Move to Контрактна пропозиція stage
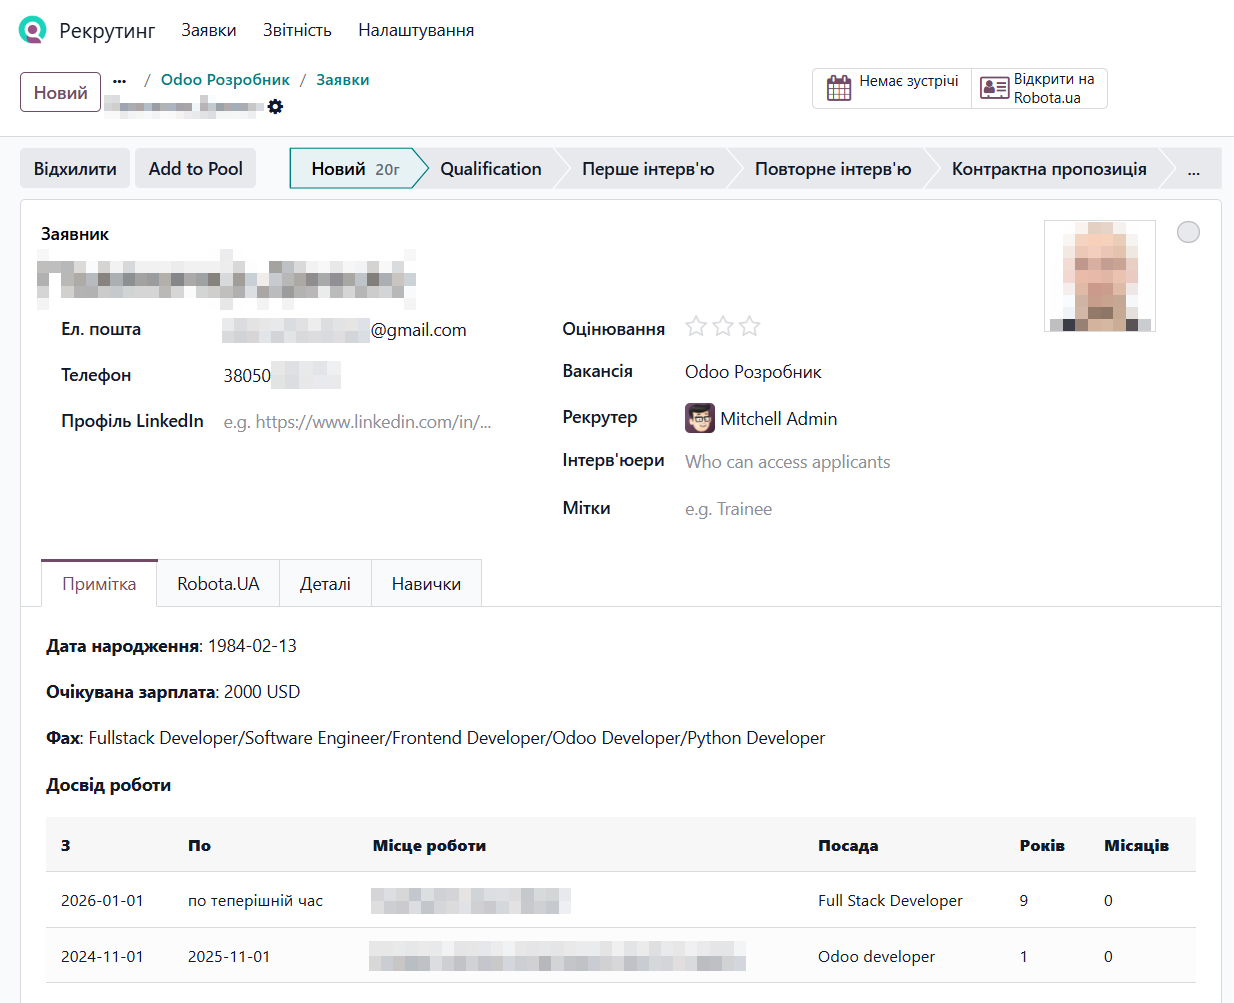 coord(1049,169)
